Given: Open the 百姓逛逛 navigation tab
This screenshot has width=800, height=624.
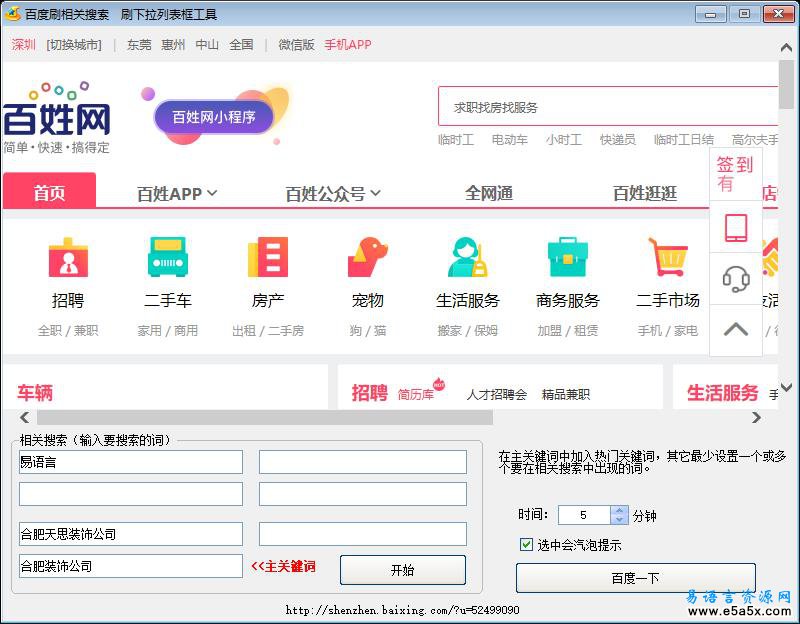Looking at the screenshot, I should point(645,193).
